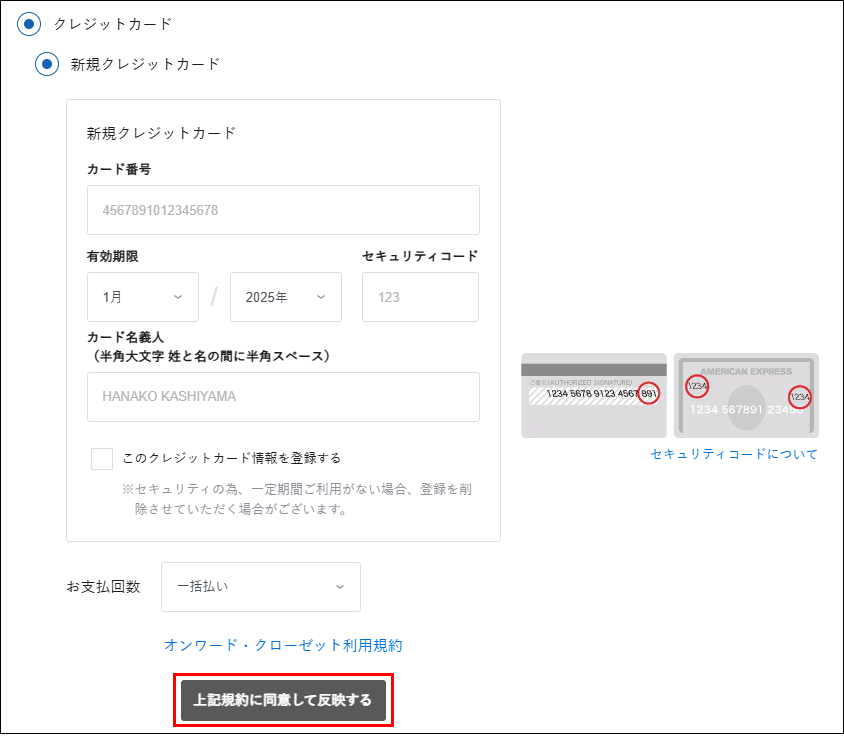844x738 pixels.
Task: Open the expiry year dropdown showing 2025年
Action: coord(286,297)
